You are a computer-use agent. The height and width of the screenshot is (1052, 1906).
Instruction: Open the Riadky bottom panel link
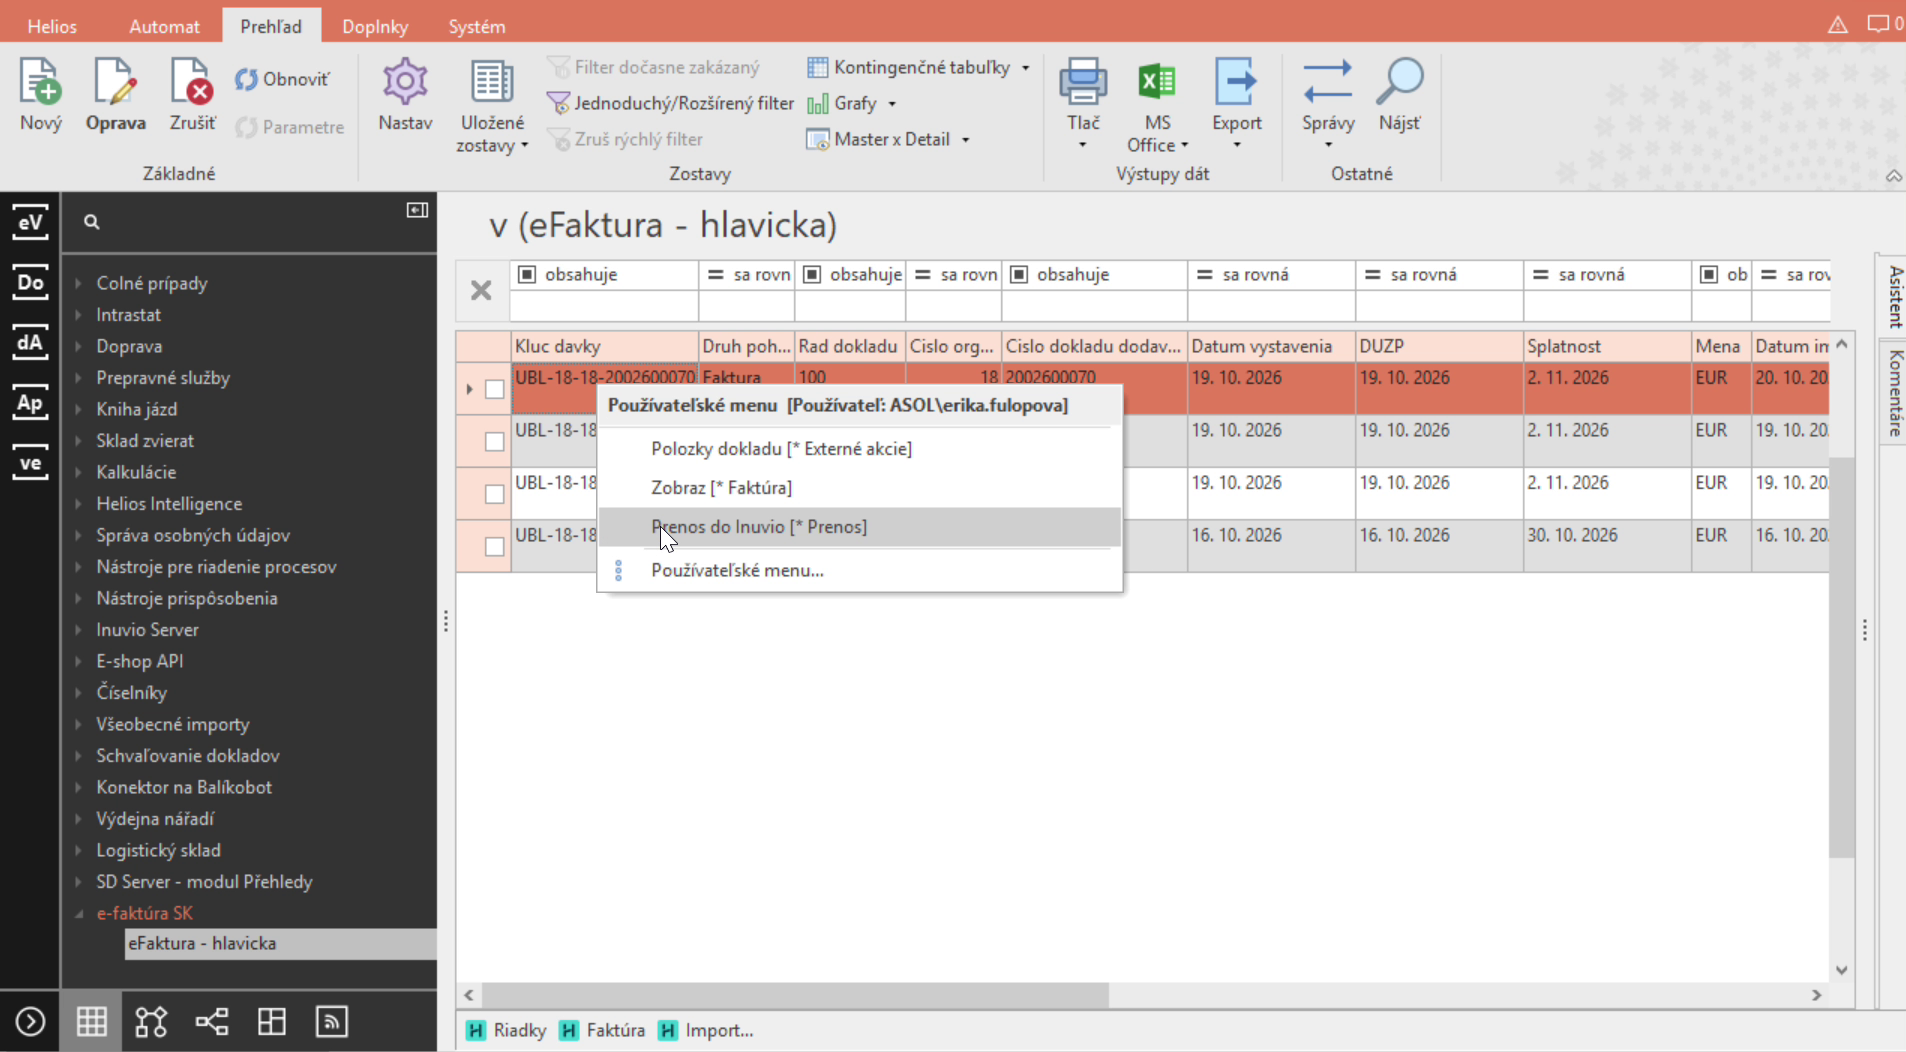(x=507, y=1030)
